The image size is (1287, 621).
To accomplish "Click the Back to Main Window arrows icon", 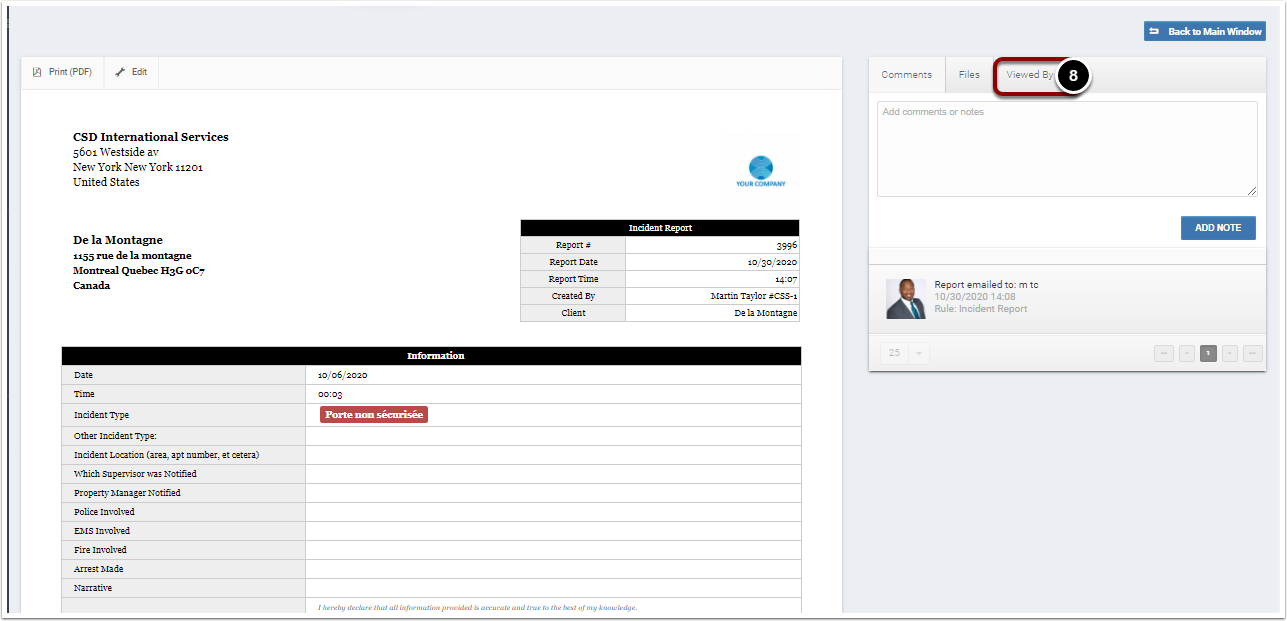I will (x=1155, y=32).
